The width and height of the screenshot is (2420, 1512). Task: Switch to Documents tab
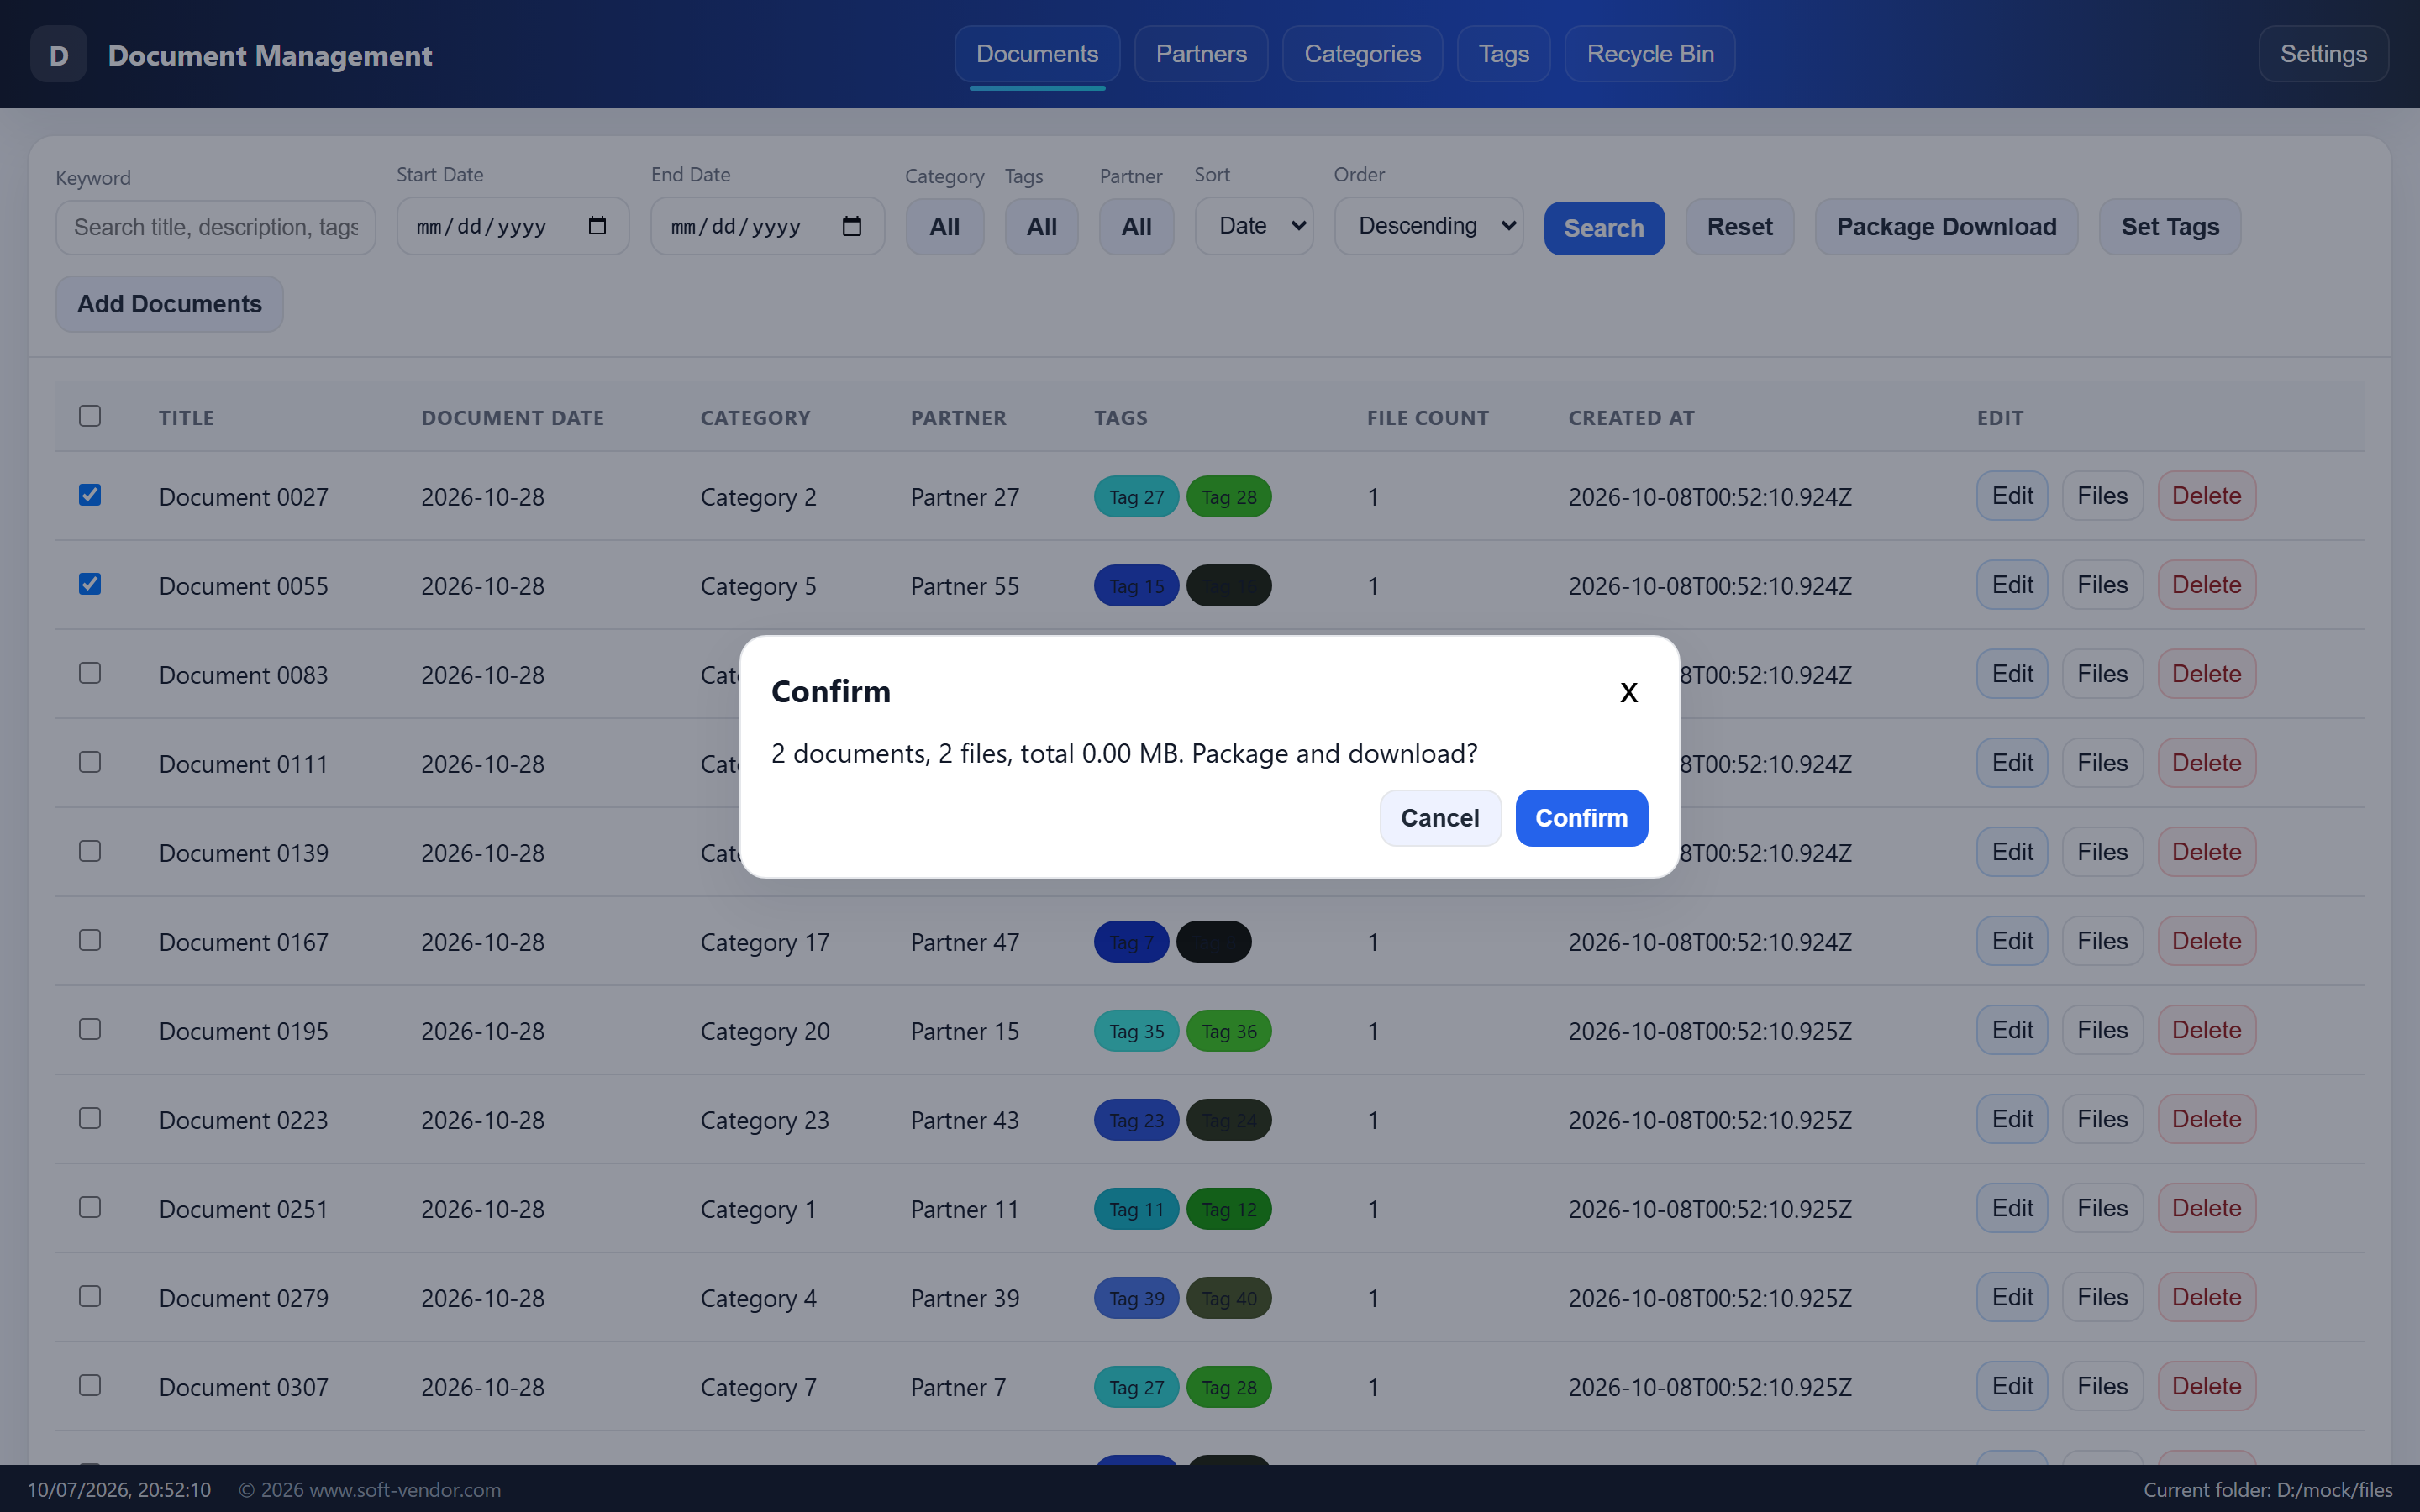[x=1037, y=54]
